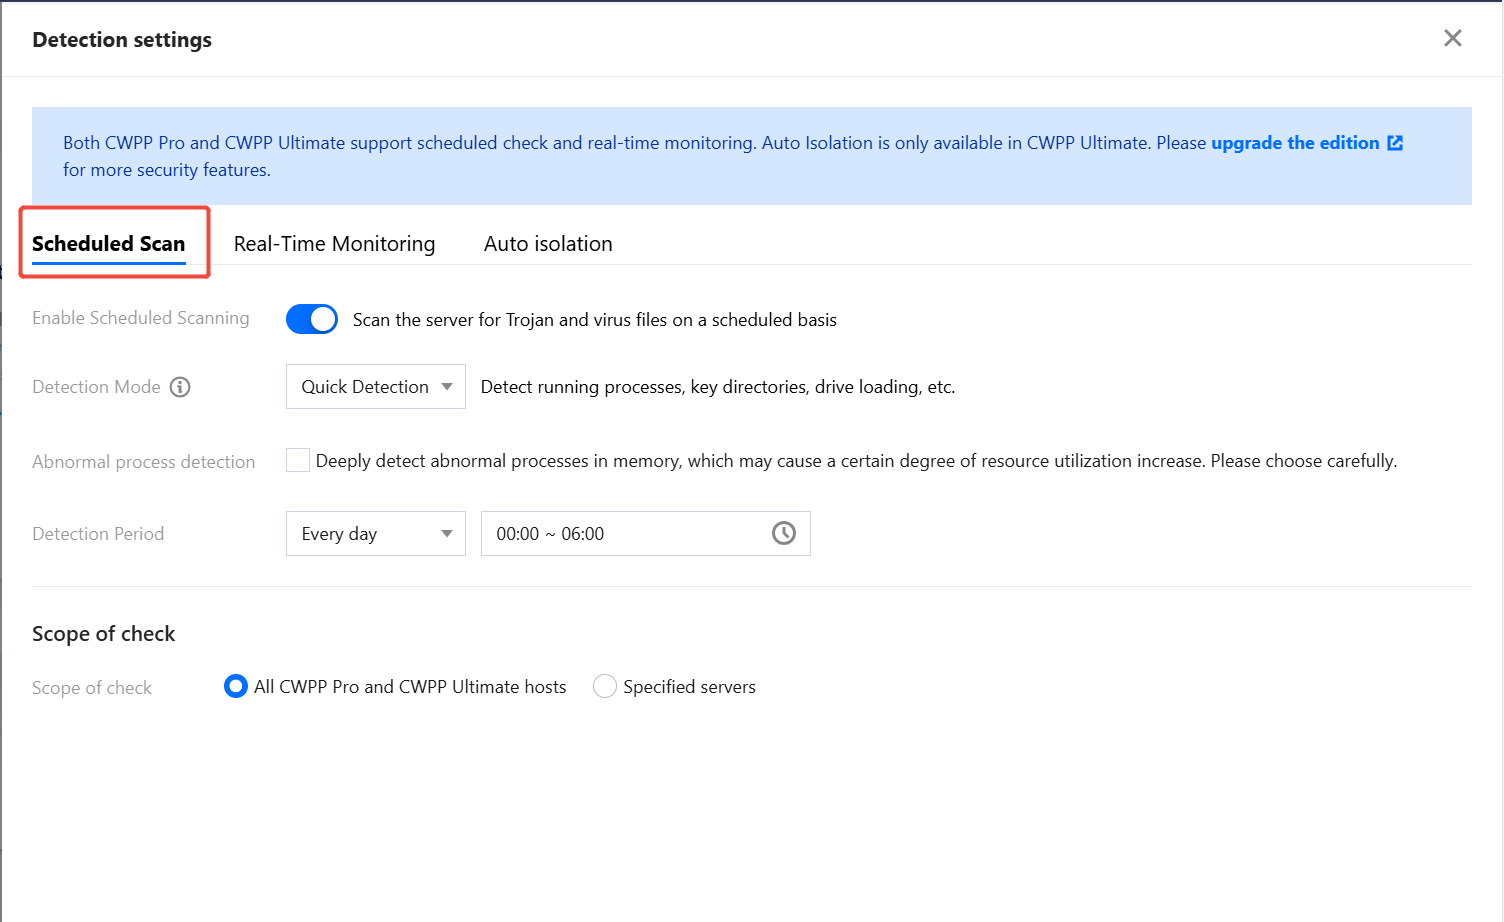Click the 00:00 ~ 06:00 time field
This screenshot has height=922, width=1504.
pyautogui.click(x=620, y=534)
